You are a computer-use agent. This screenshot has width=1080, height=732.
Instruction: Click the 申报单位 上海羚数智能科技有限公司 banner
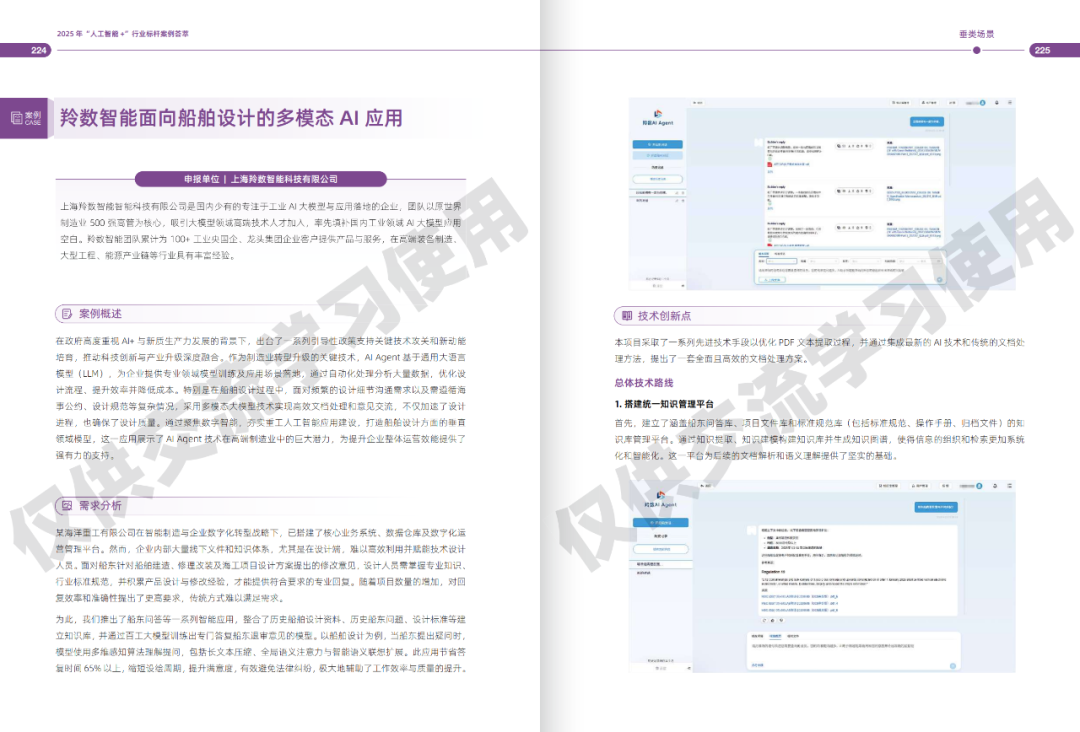[x=260, y=179]
